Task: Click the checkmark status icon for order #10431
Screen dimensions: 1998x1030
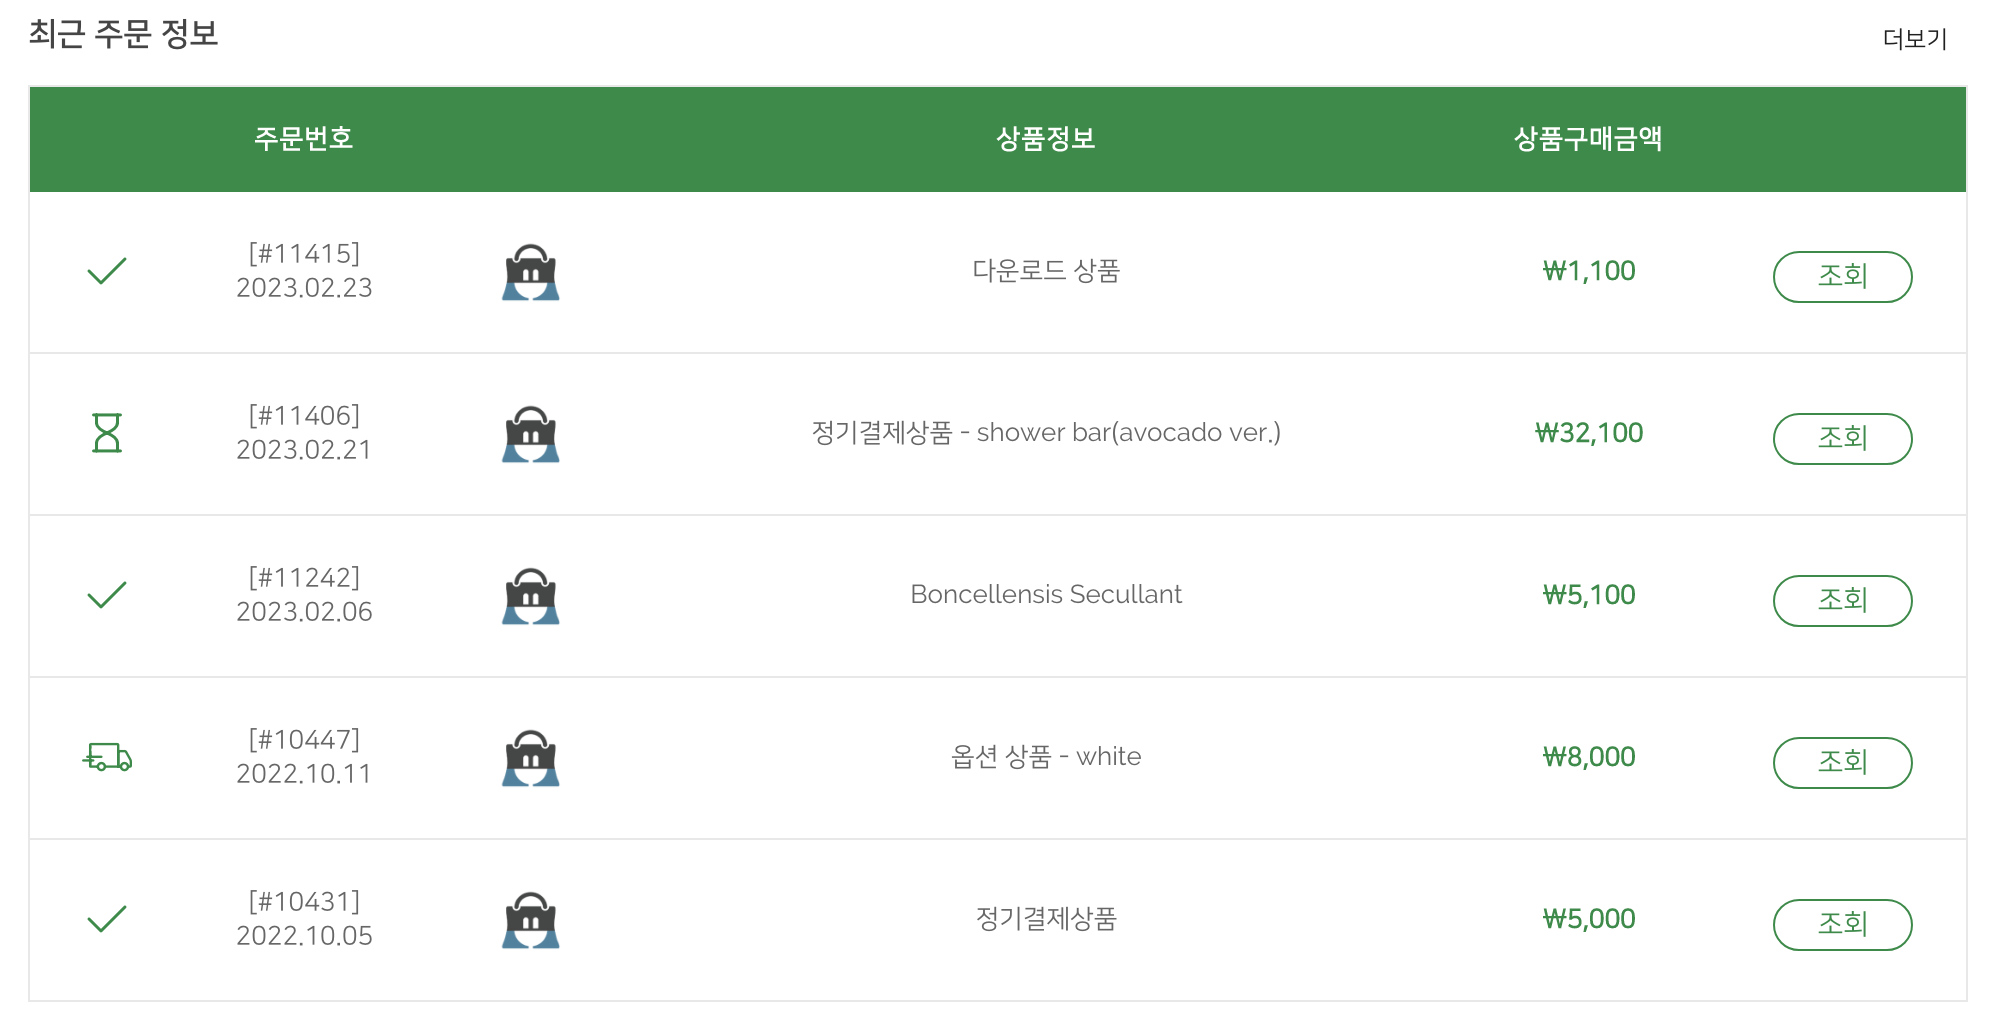Action: pos(107,919)
